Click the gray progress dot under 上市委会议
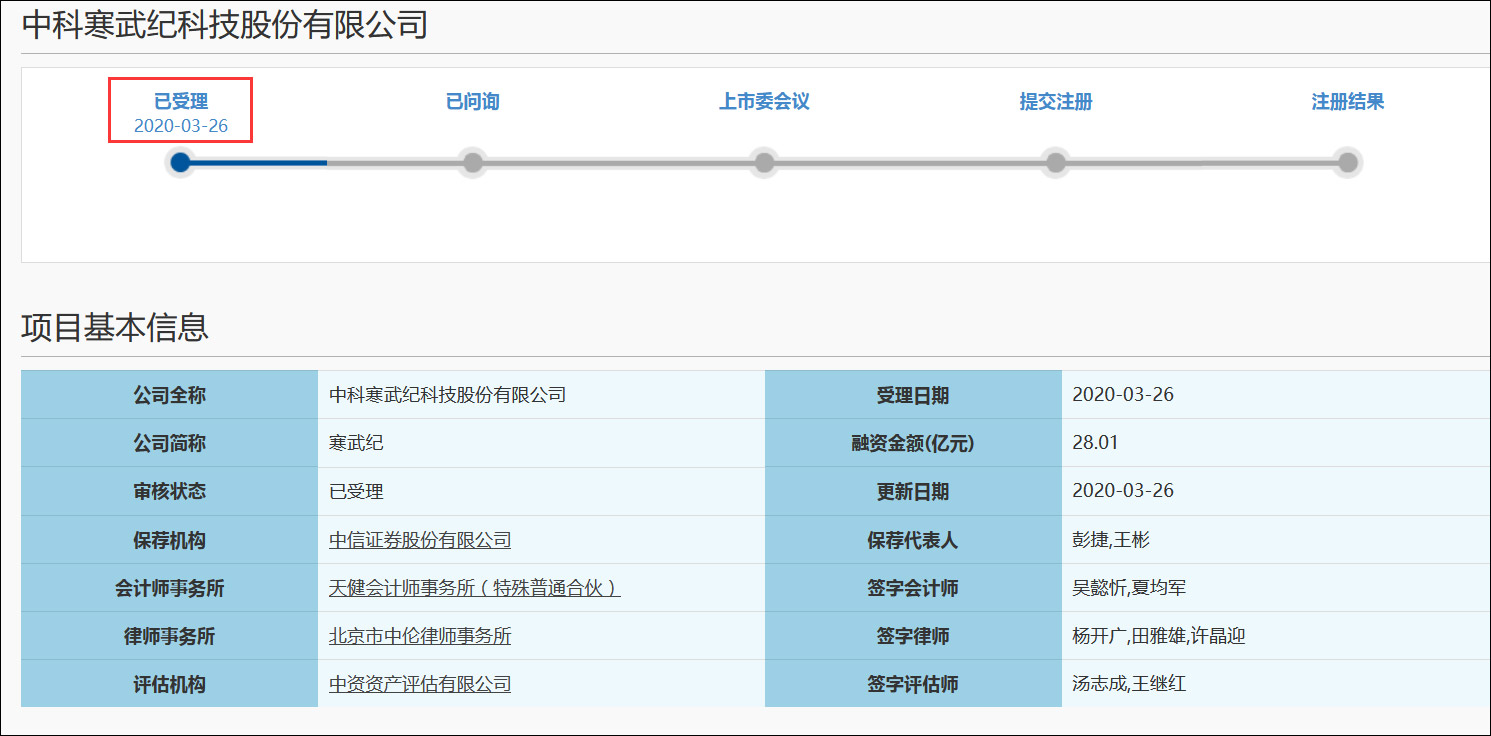 [764, 162]
